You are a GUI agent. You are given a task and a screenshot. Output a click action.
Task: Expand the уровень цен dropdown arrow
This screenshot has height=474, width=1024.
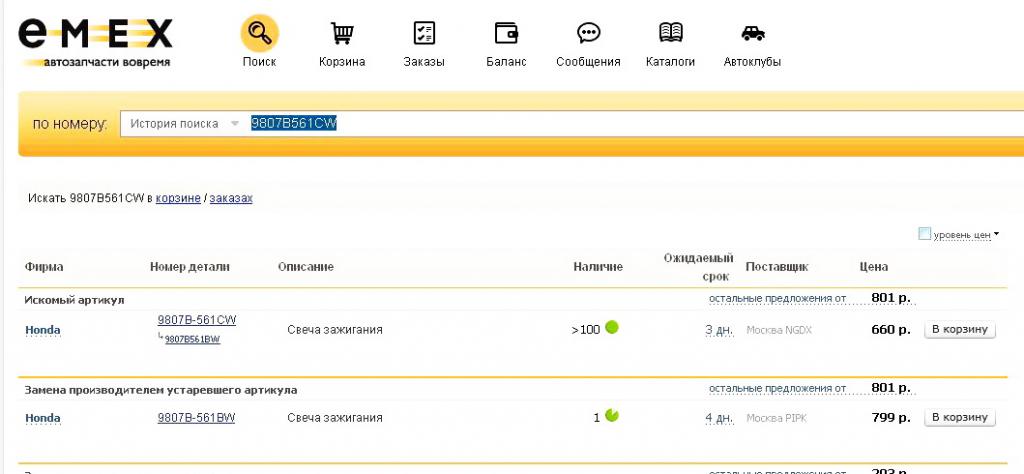tap(997, 234)
